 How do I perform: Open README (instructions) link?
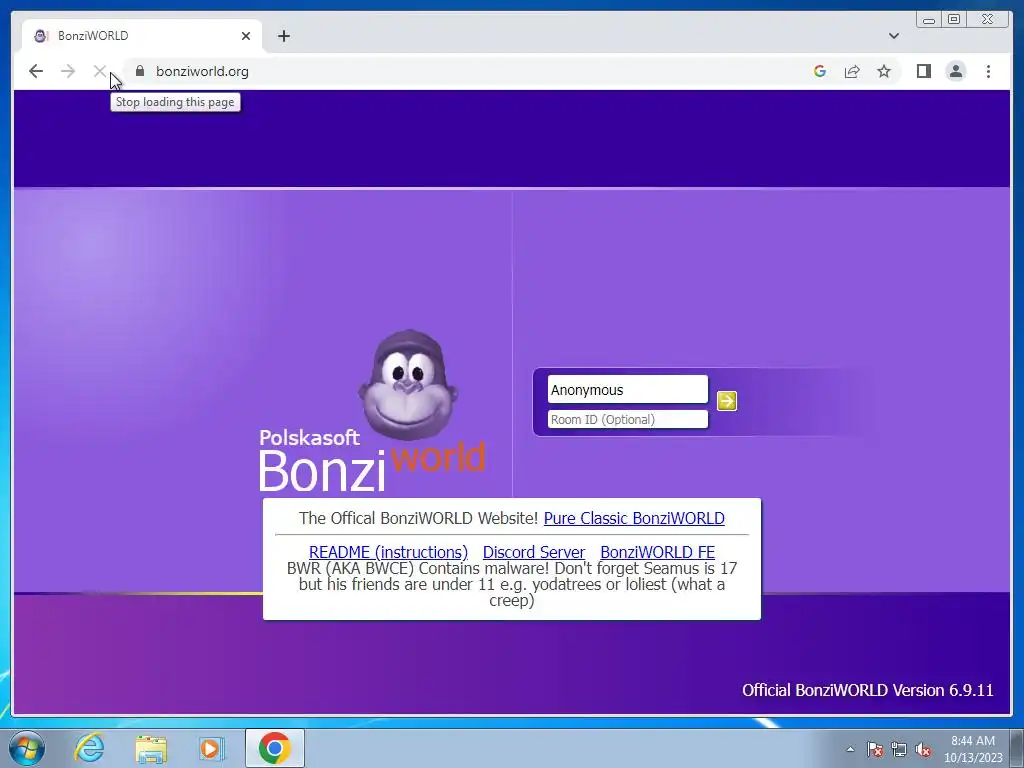pyautogui.click(x=389, y=552)
